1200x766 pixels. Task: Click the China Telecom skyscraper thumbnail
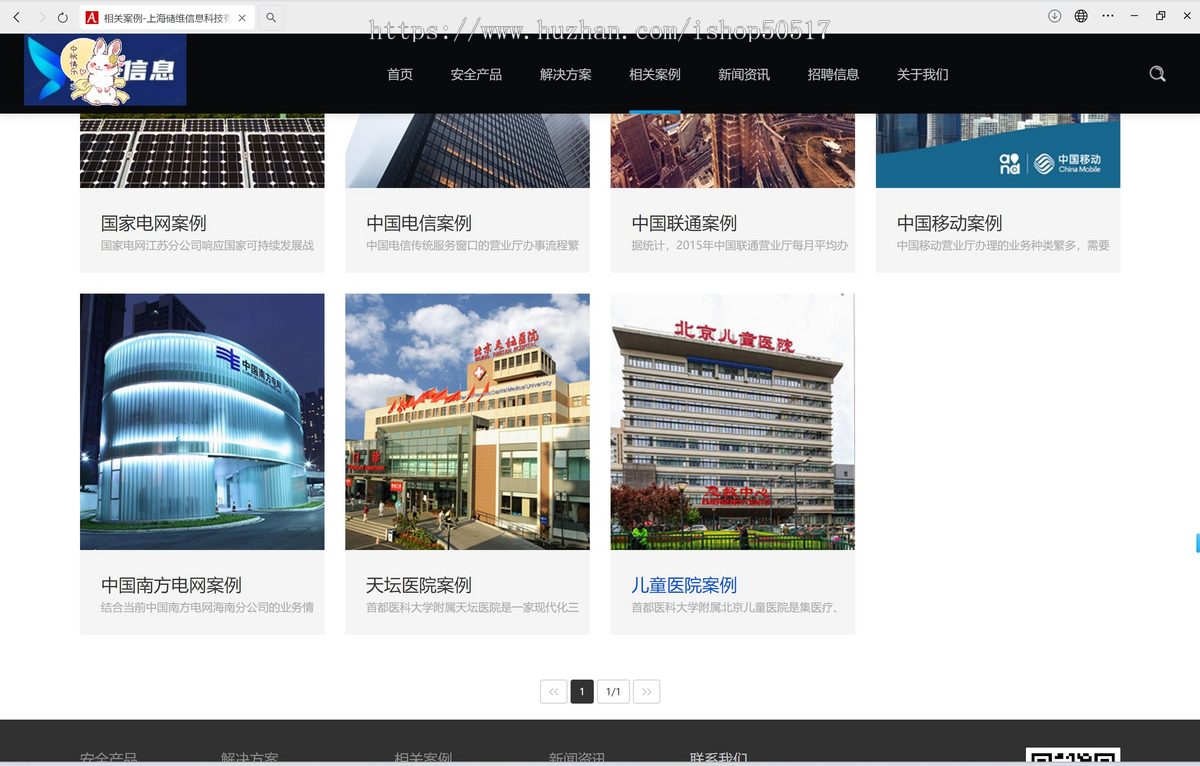[467, 151]
